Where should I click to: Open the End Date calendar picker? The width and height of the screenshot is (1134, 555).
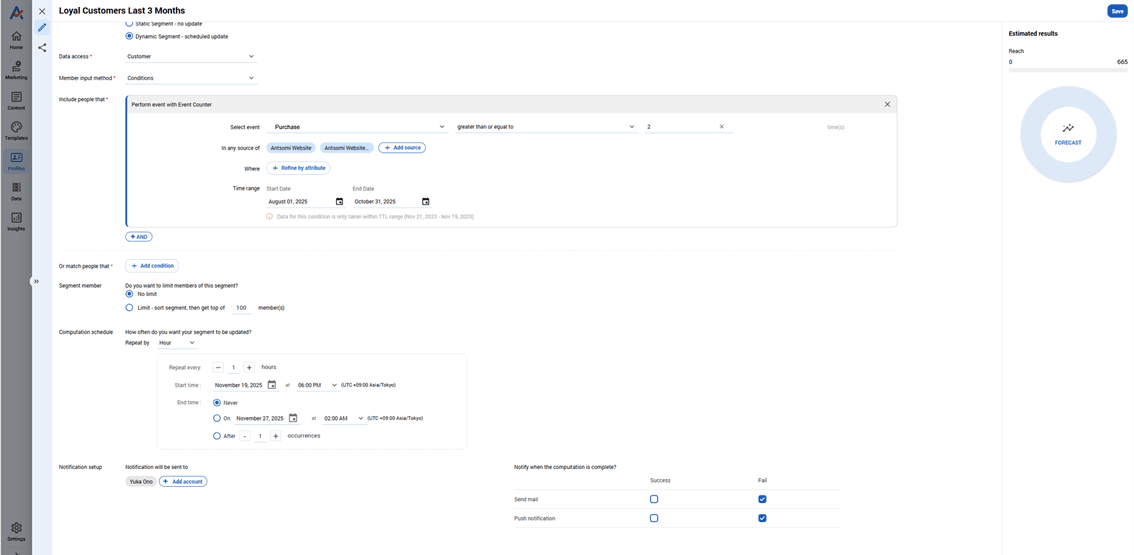click(x=425, y=202)
